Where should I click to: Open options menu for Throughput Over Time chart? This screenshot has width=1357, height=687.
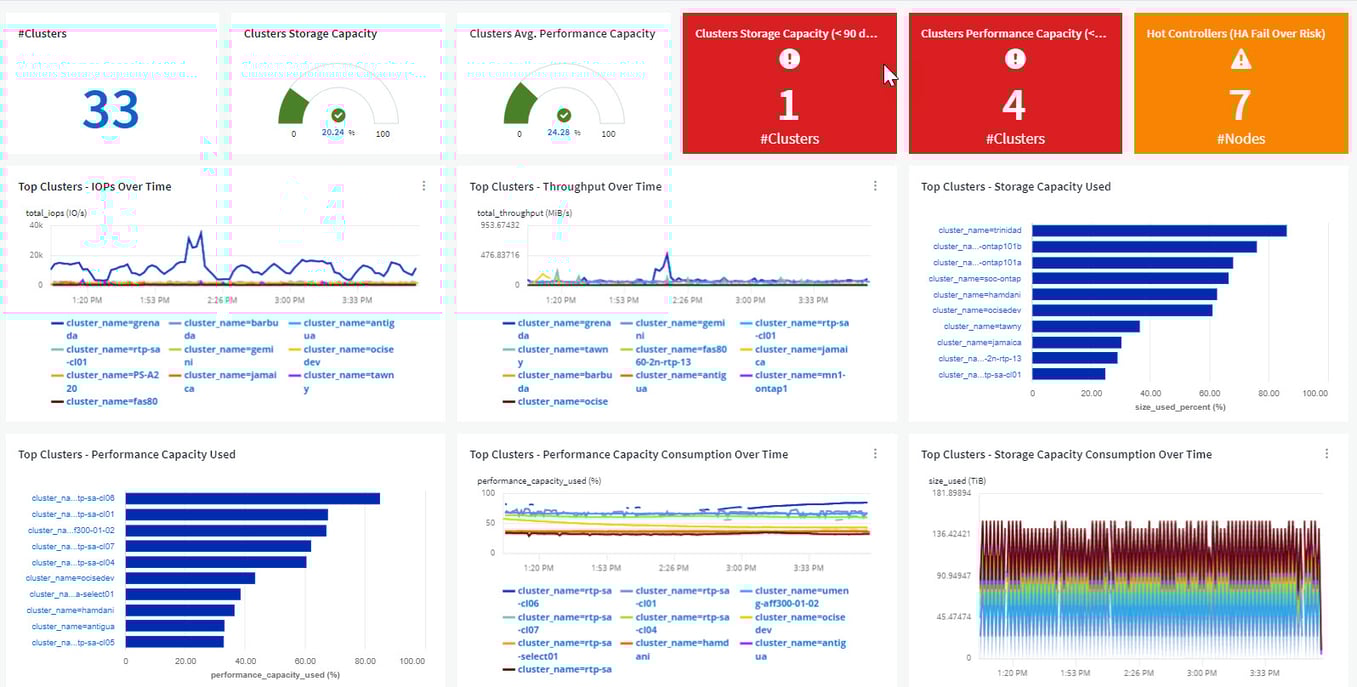click(x=875, y=186)
